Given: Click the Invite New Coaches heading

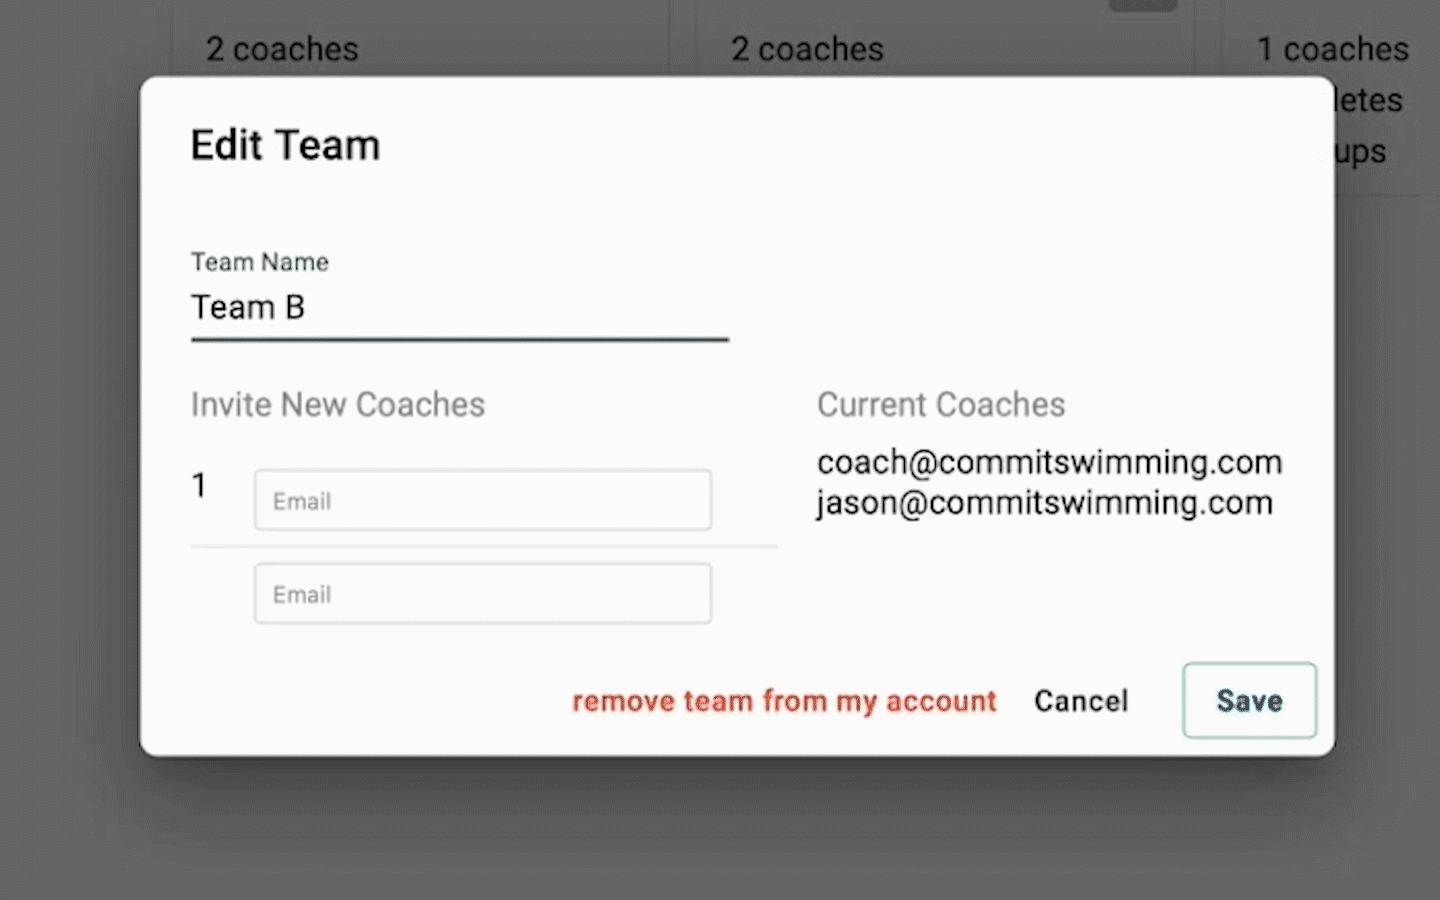Looking at the screenshot, I should pyautogui.click(x=338, y=404).
